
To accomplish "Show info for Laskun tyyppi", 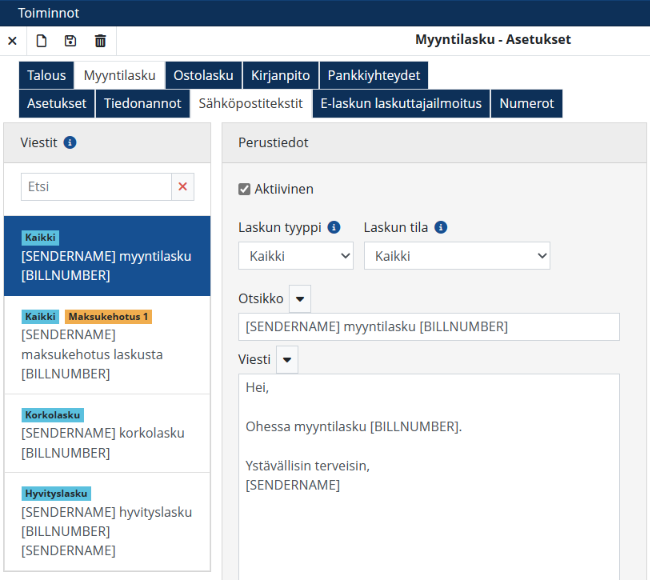I will tap(334, 227).
